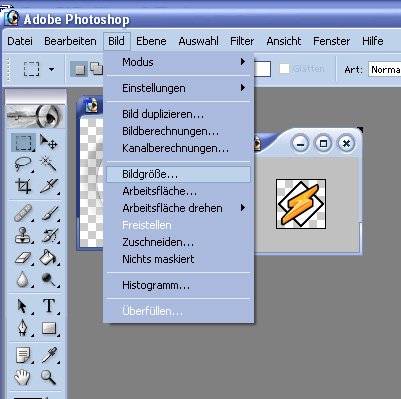Choose Zuschneiden… menu entry
This screenshot has width=401, height=399.
[x=178, y=242]
